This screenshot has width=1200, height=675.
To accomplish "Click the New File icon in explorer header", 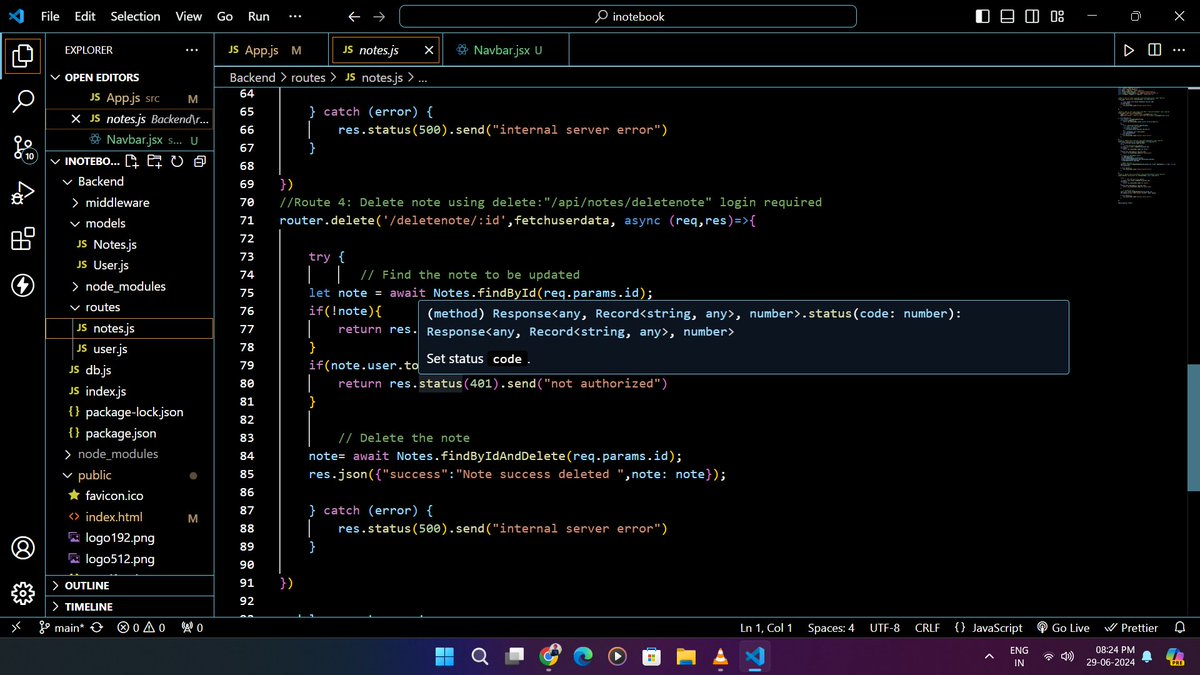I will pos(133,161).
